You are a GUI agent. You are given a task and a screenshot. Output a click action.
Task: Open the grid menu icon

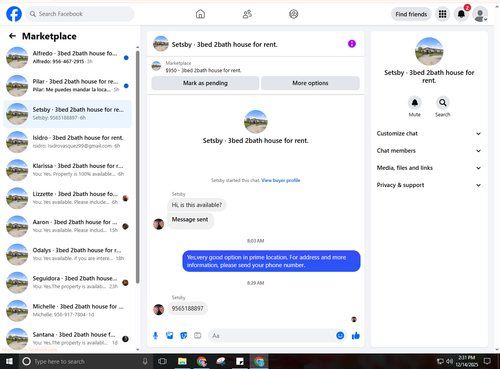(442, 14)
